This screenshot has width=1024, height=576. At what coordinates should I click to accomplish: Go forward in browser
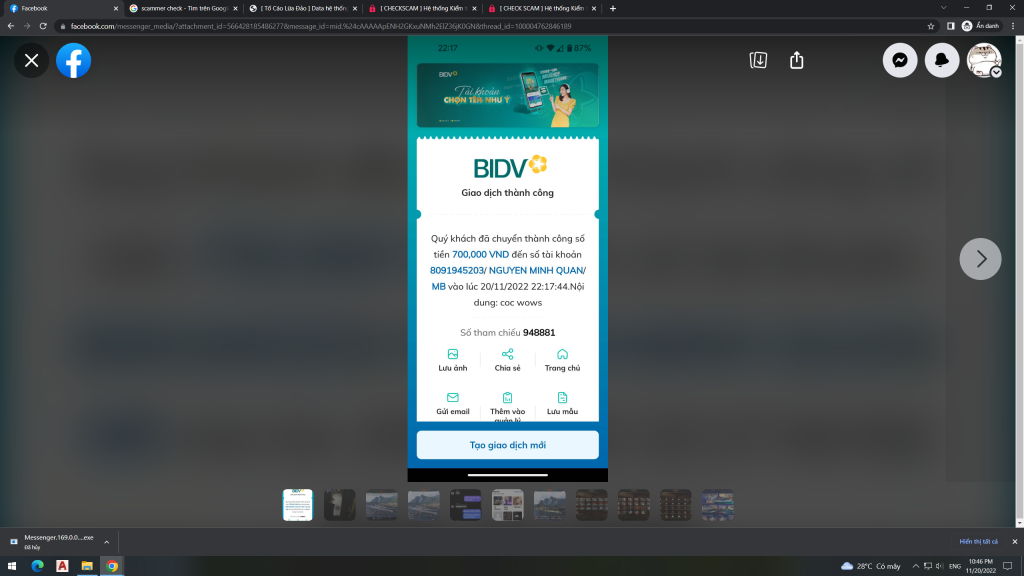click(x=27, y=26)
